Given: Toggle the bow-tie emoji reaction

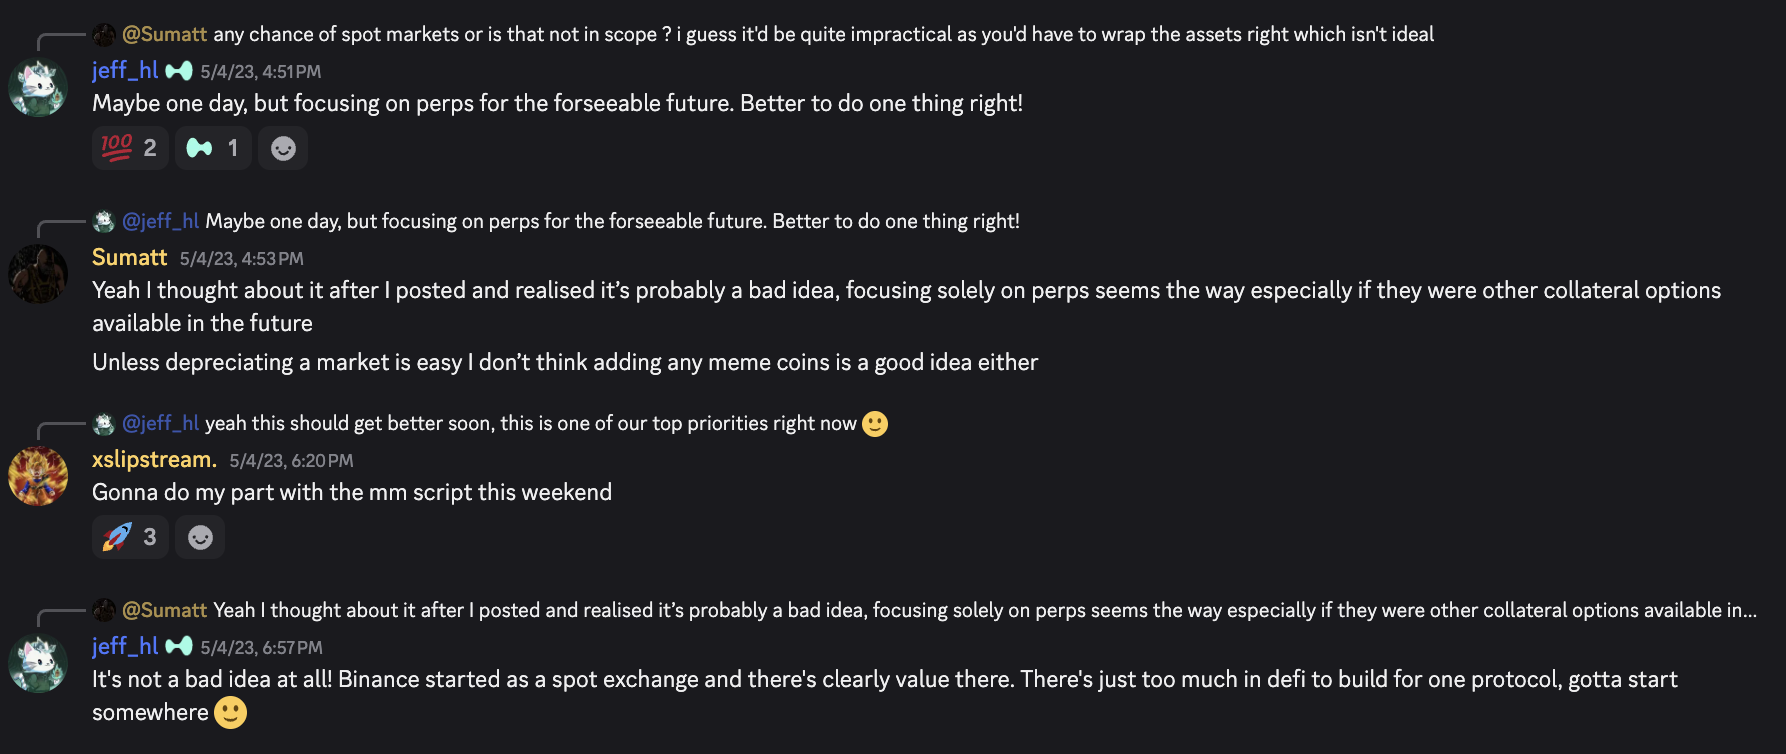Looking at the screenshot, I should coord(213,148).
